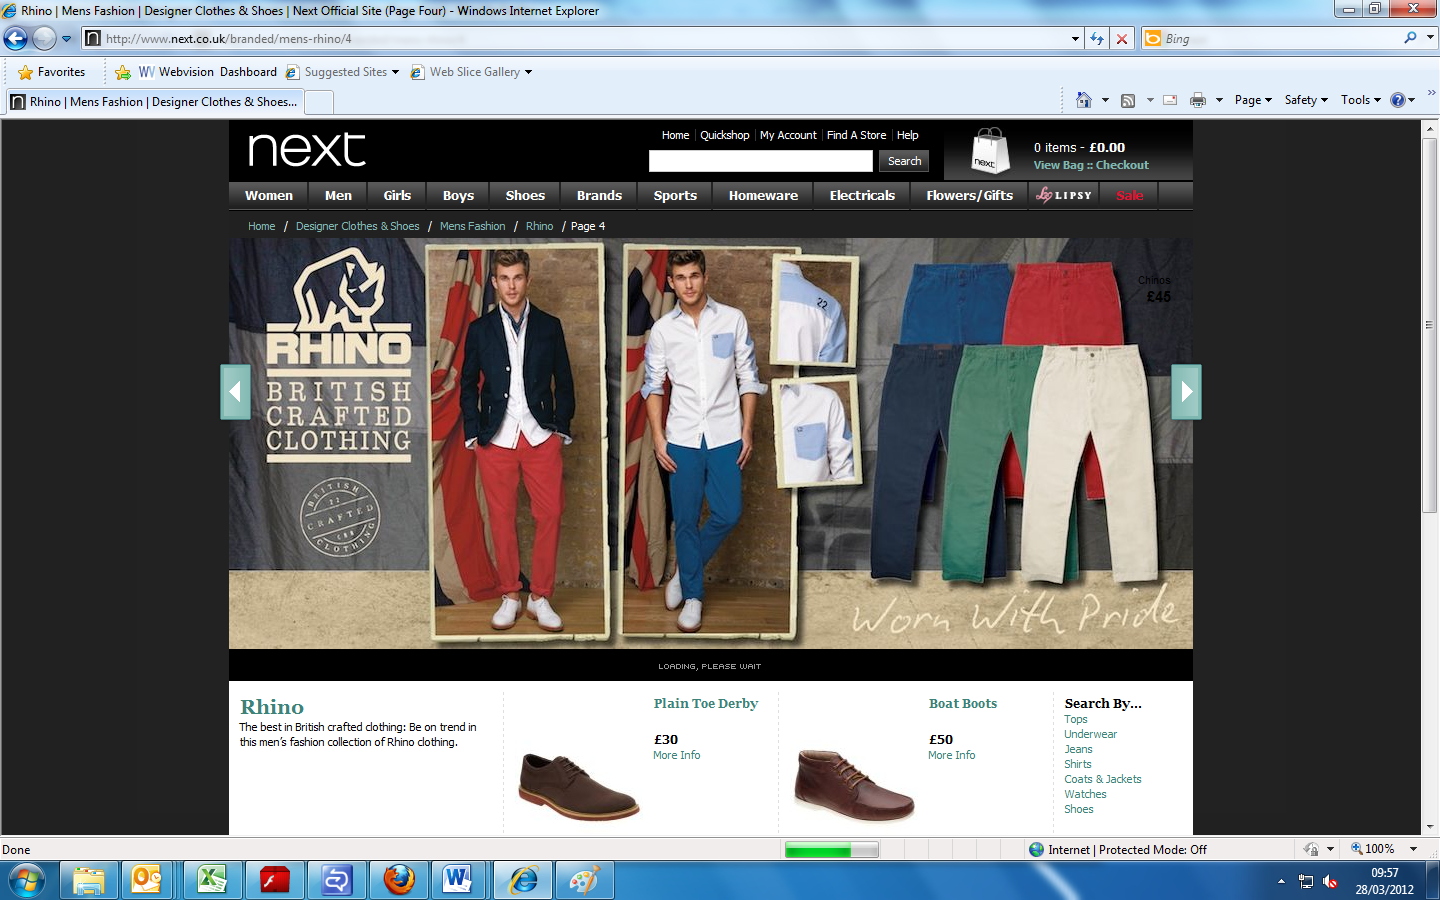Viewport: 1440px width, 900px height.
Task: Select the Shoes navigation tab
Action: tap(524, 195)
